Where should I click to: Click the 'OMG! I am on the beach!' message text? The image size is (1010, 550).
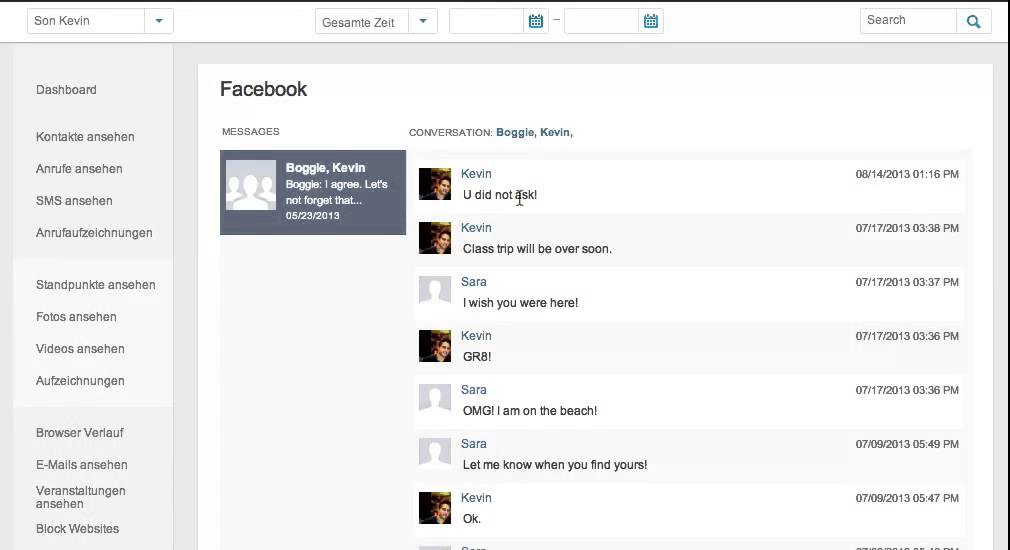tap(529, 411)
